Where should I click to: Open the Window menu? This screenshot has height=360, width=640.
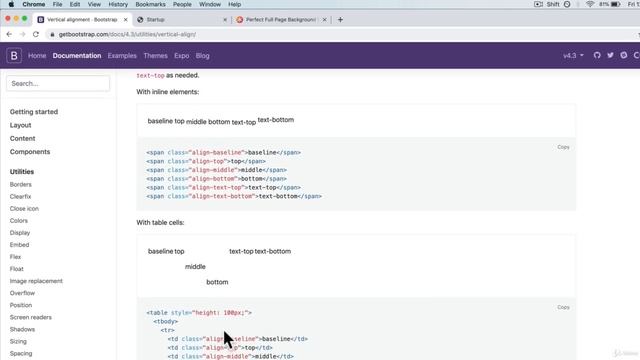(x=210, y=4)
